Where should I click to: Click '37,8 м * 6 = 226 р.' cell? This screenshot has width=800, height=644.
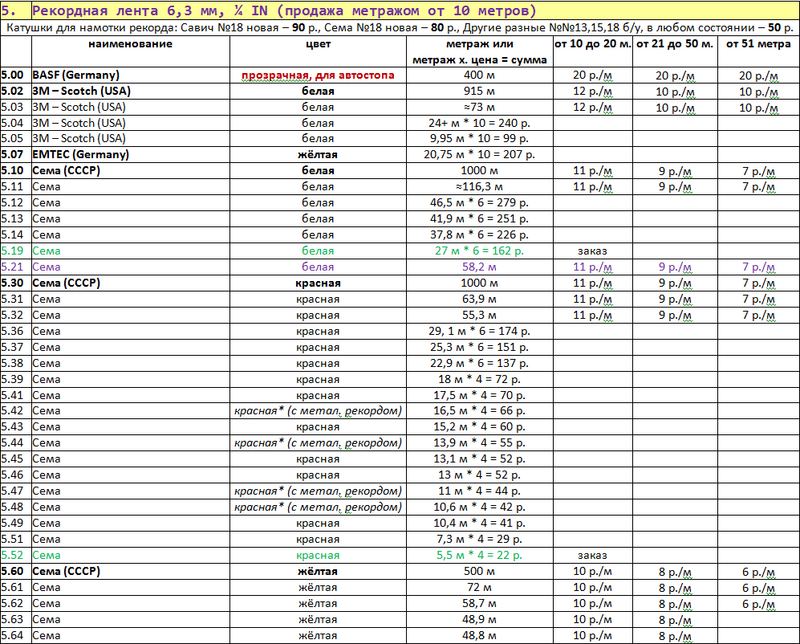click(480, 235)
